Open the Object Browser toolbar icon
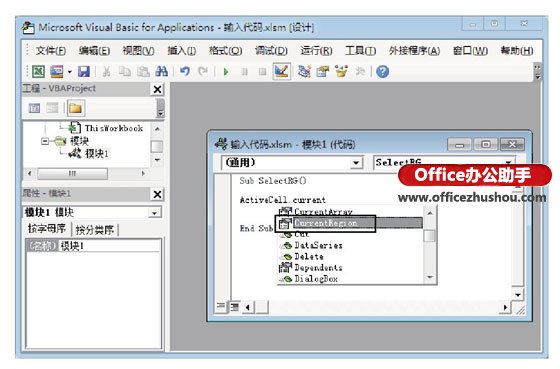 tap(341, 72)
